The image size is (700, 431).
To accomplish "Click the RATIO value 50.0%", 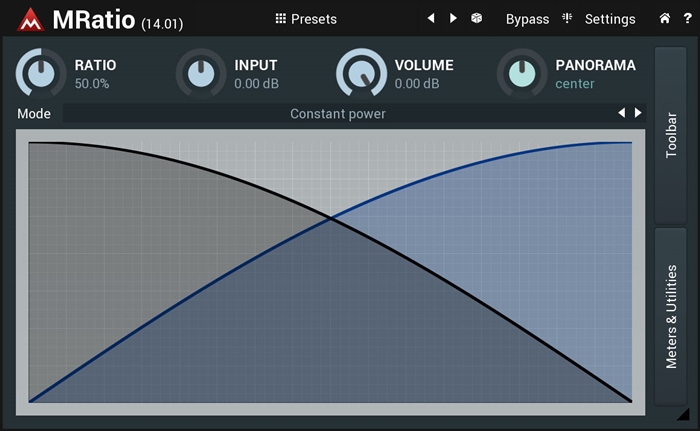I will (92, 84).
